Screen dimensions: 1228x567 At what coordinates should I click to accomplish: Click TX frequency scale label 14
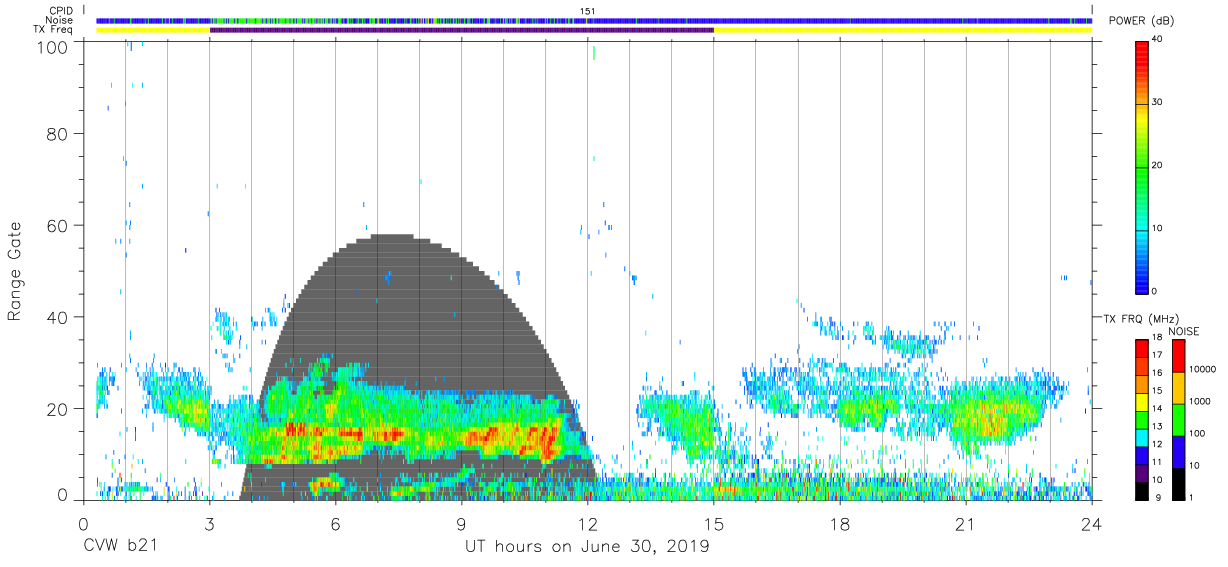click(1158, 409)
